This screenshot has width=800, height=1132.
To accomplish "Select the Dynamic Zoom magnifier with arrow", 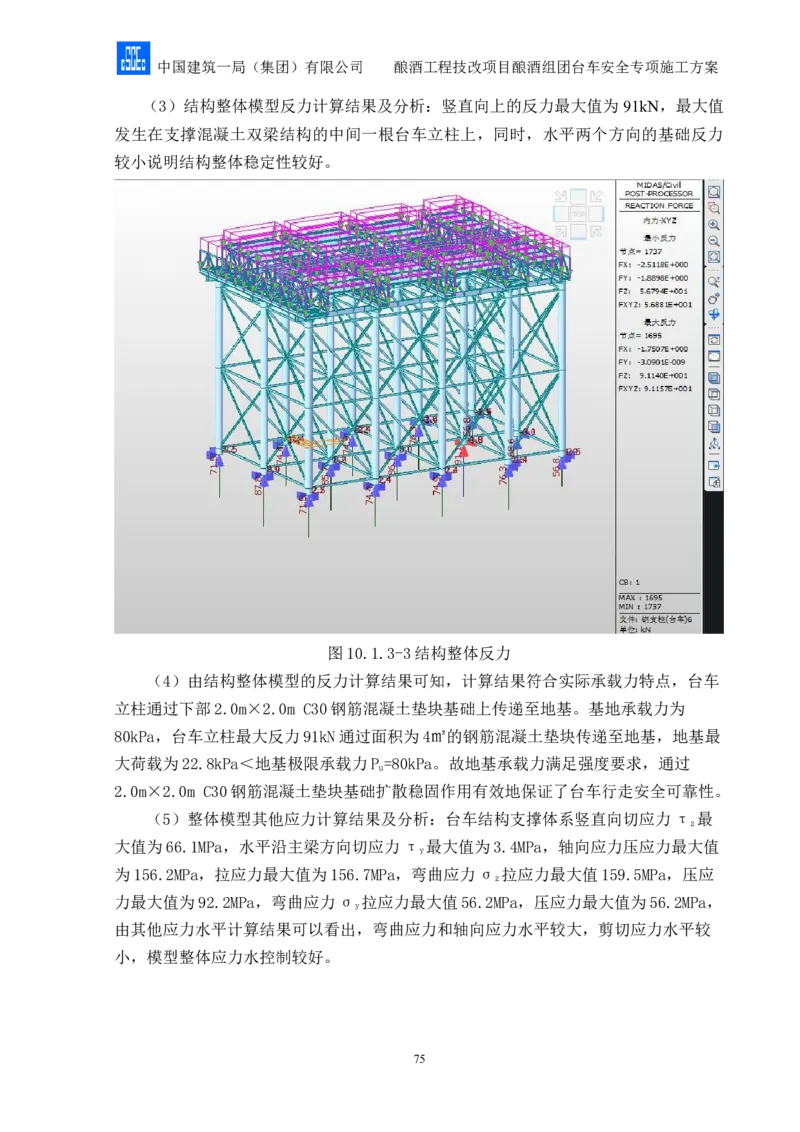I will pos(714,282).
